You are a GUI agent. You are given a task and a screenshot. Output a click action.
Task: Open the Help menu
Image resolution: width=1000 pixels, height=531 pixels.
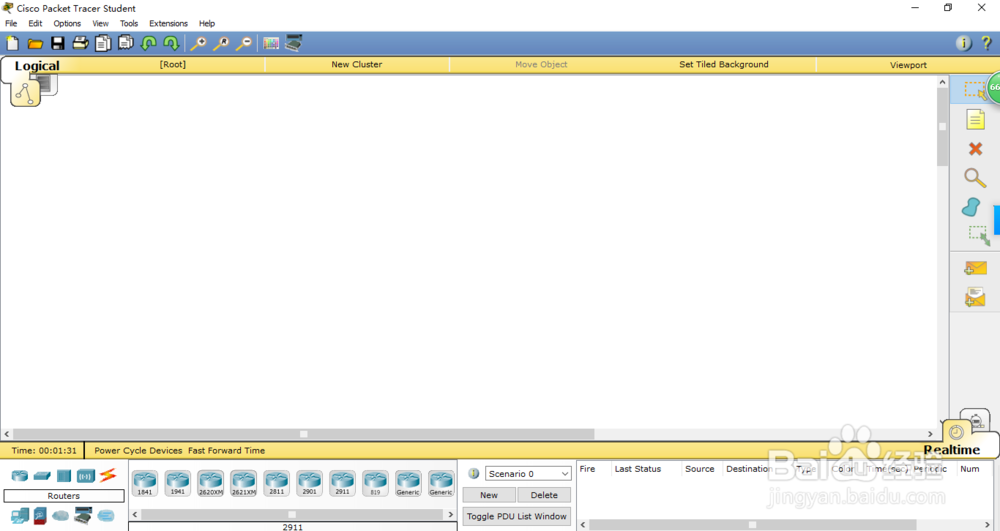coord(207,23)
